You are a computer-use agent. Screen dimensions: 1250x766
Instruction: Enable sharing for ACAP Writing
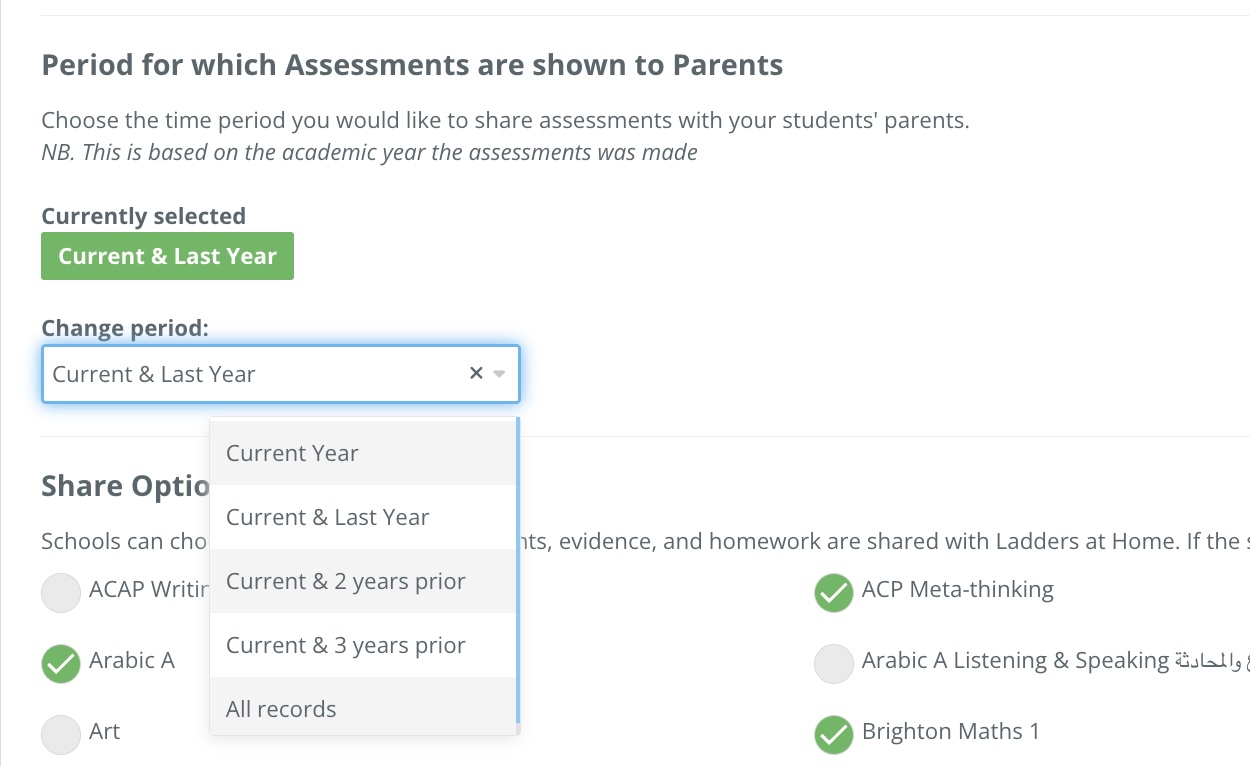[61, 593]
